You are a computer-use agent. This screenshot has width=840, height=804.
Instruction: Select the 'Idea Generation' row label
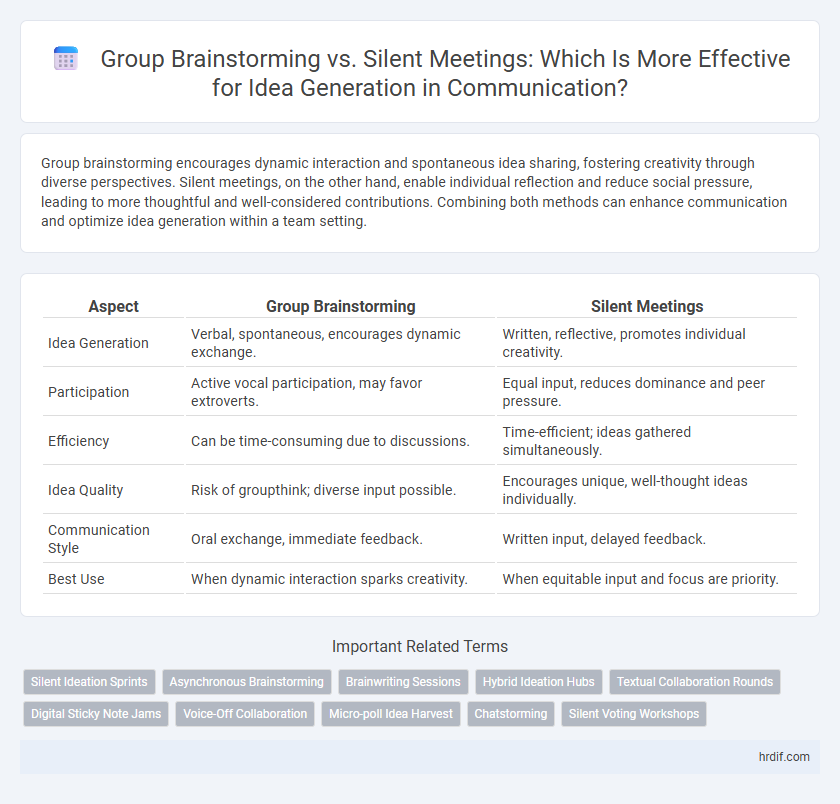point(98,343)
